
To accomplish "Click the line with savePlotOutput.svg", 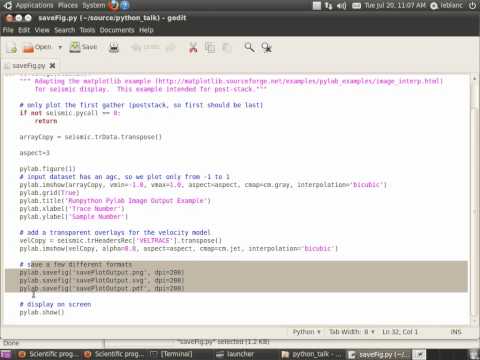I will (102, 280).
